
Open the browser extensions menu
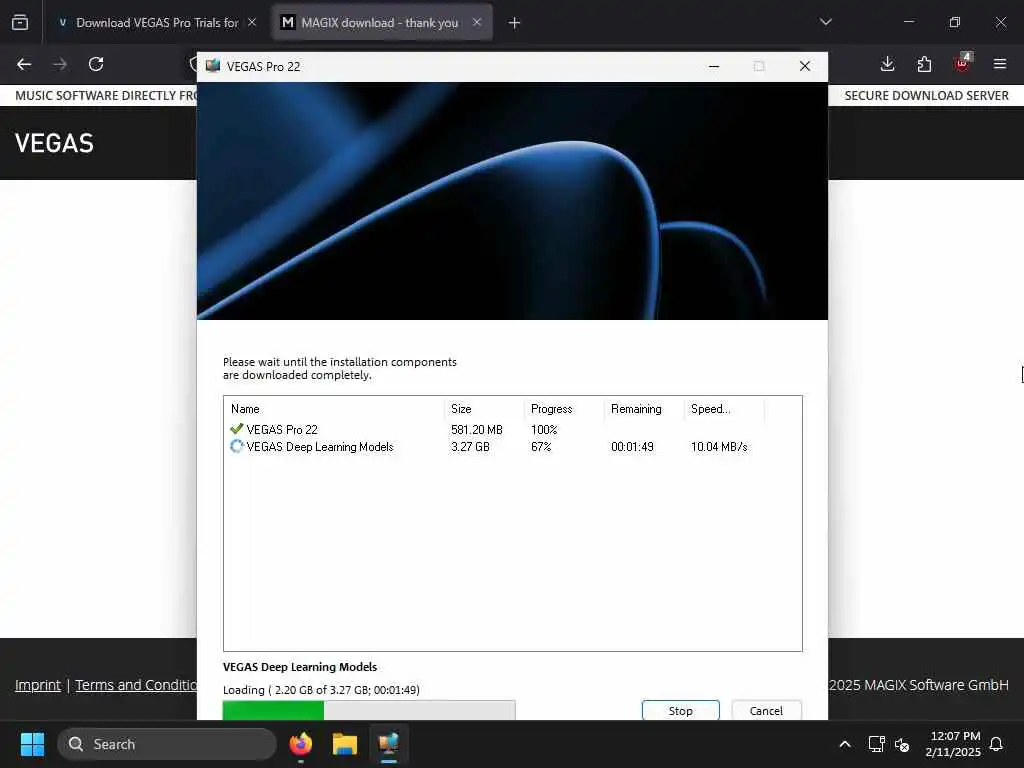pos(924,64)
